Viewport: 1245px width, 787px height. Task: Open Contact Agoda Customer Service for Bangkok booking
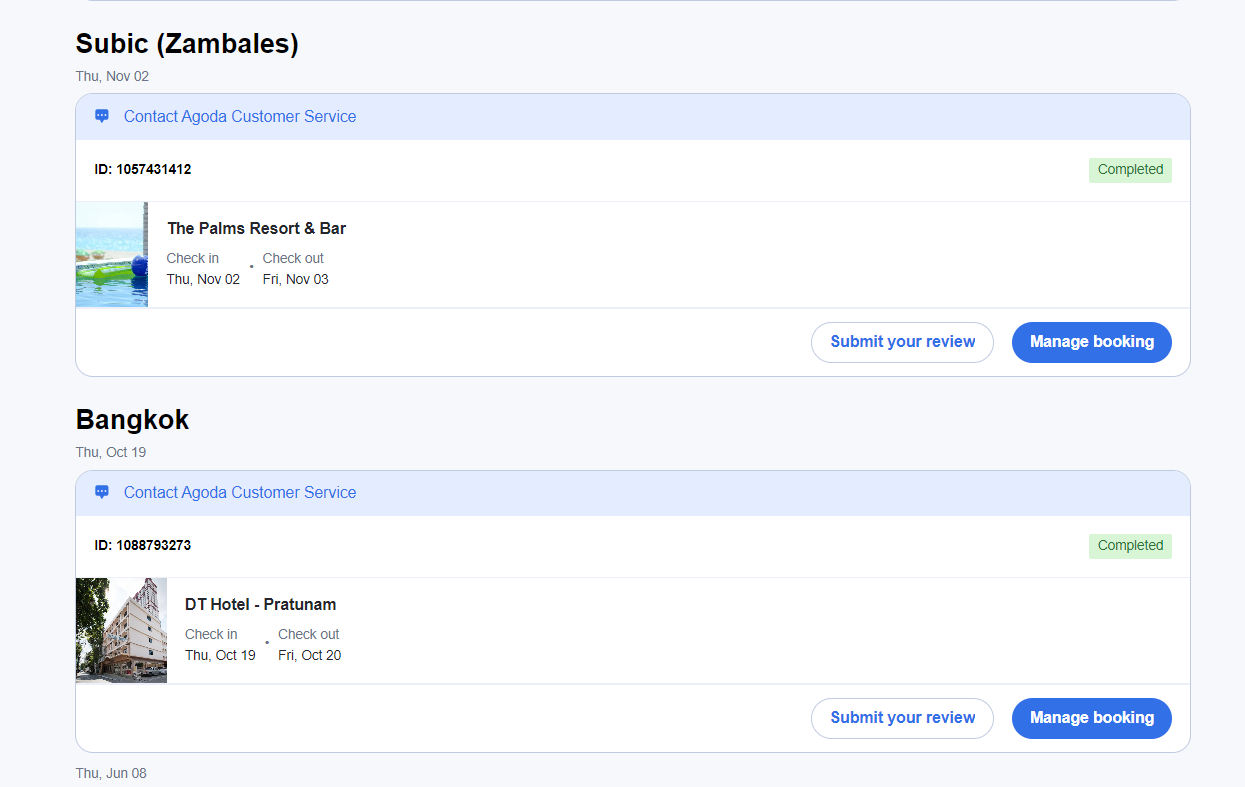click(x=239, y=492)
